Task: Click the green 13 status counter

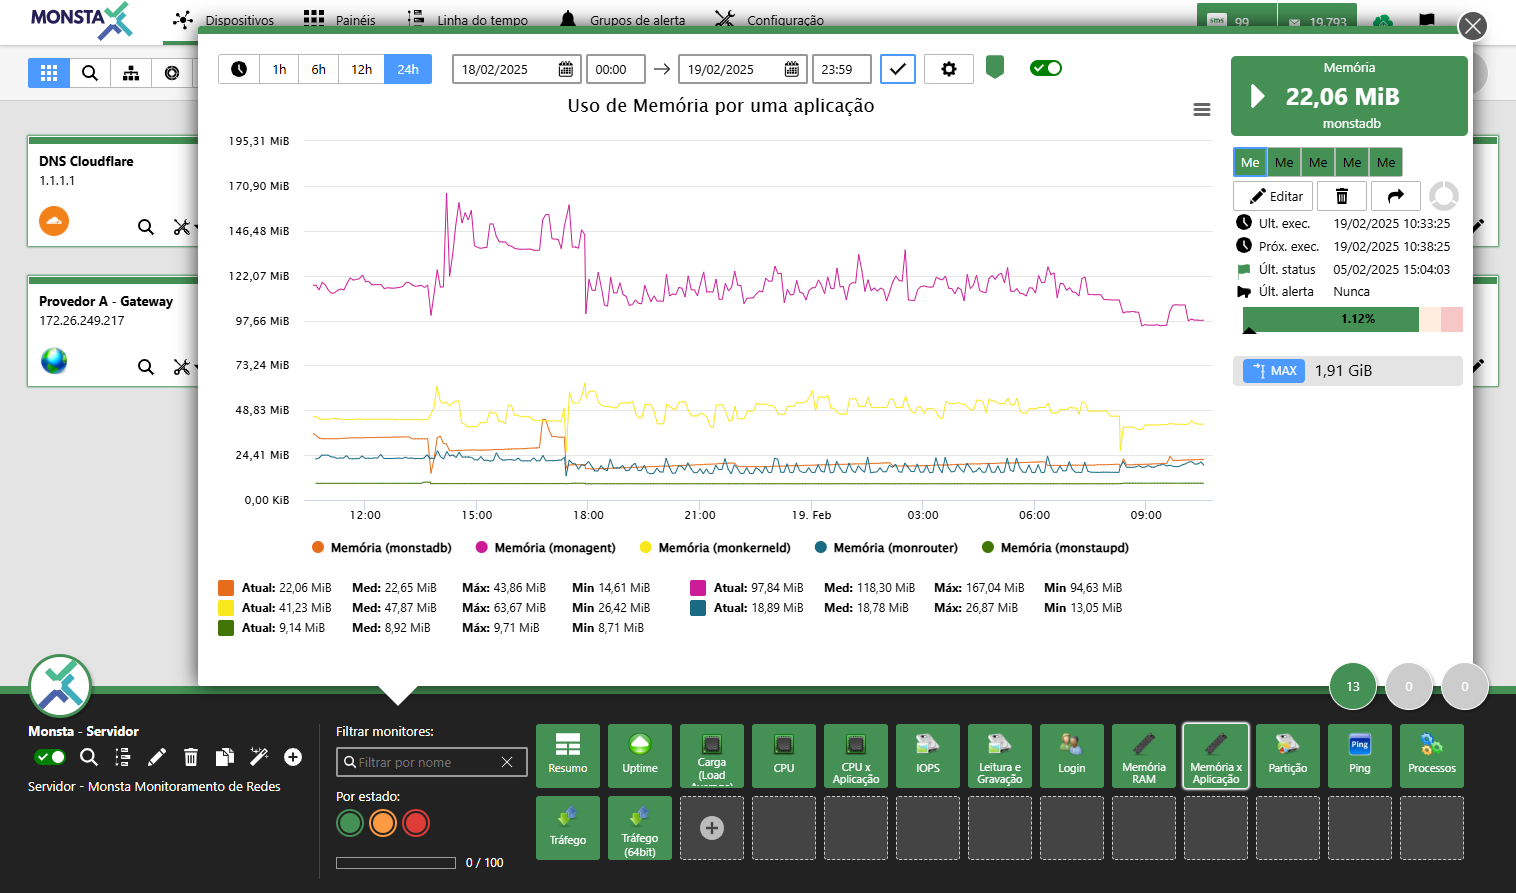Action: [1353, 686]
